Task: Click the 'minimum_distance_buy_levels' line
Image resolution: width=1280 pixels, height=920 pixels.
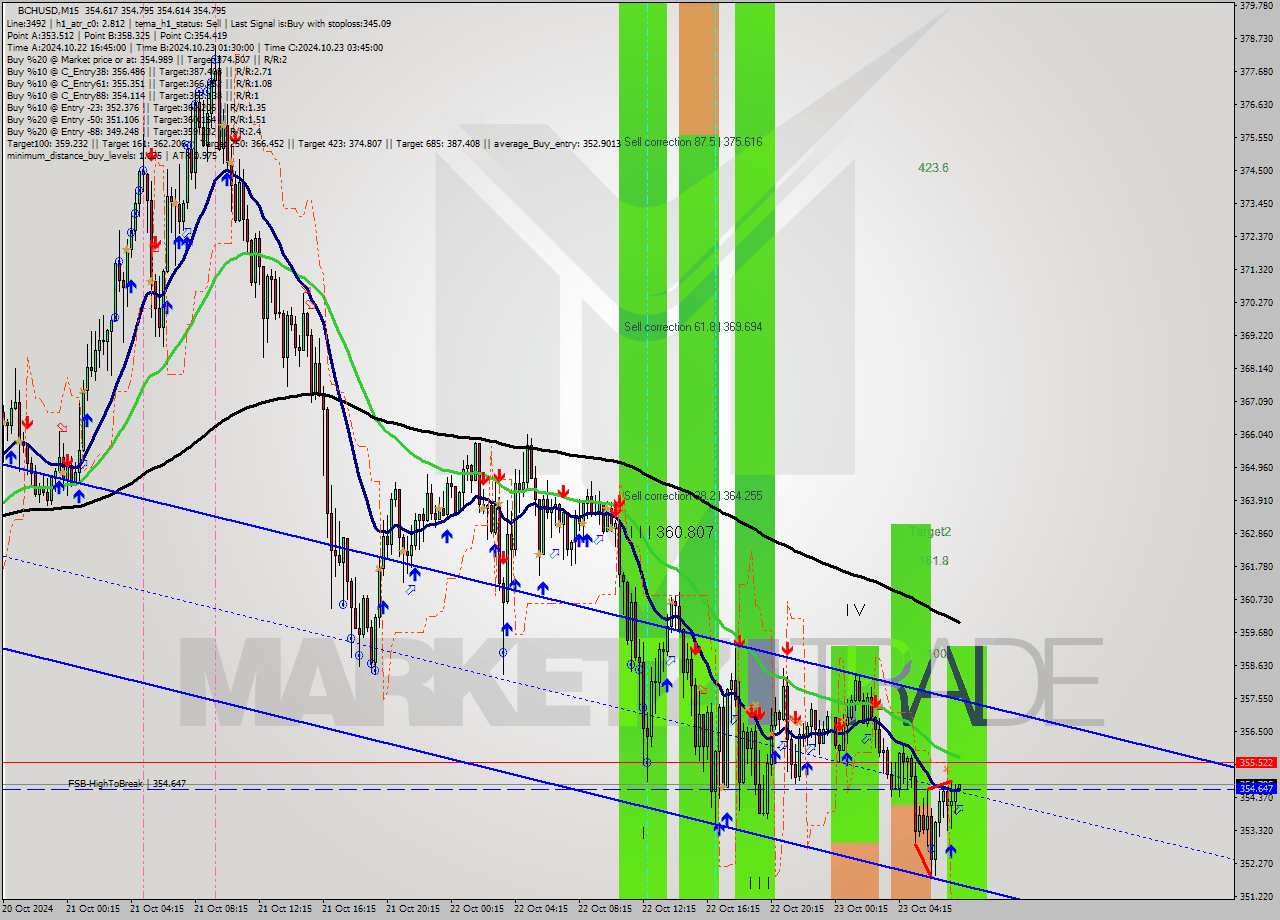Action: [x=112, y=155]
